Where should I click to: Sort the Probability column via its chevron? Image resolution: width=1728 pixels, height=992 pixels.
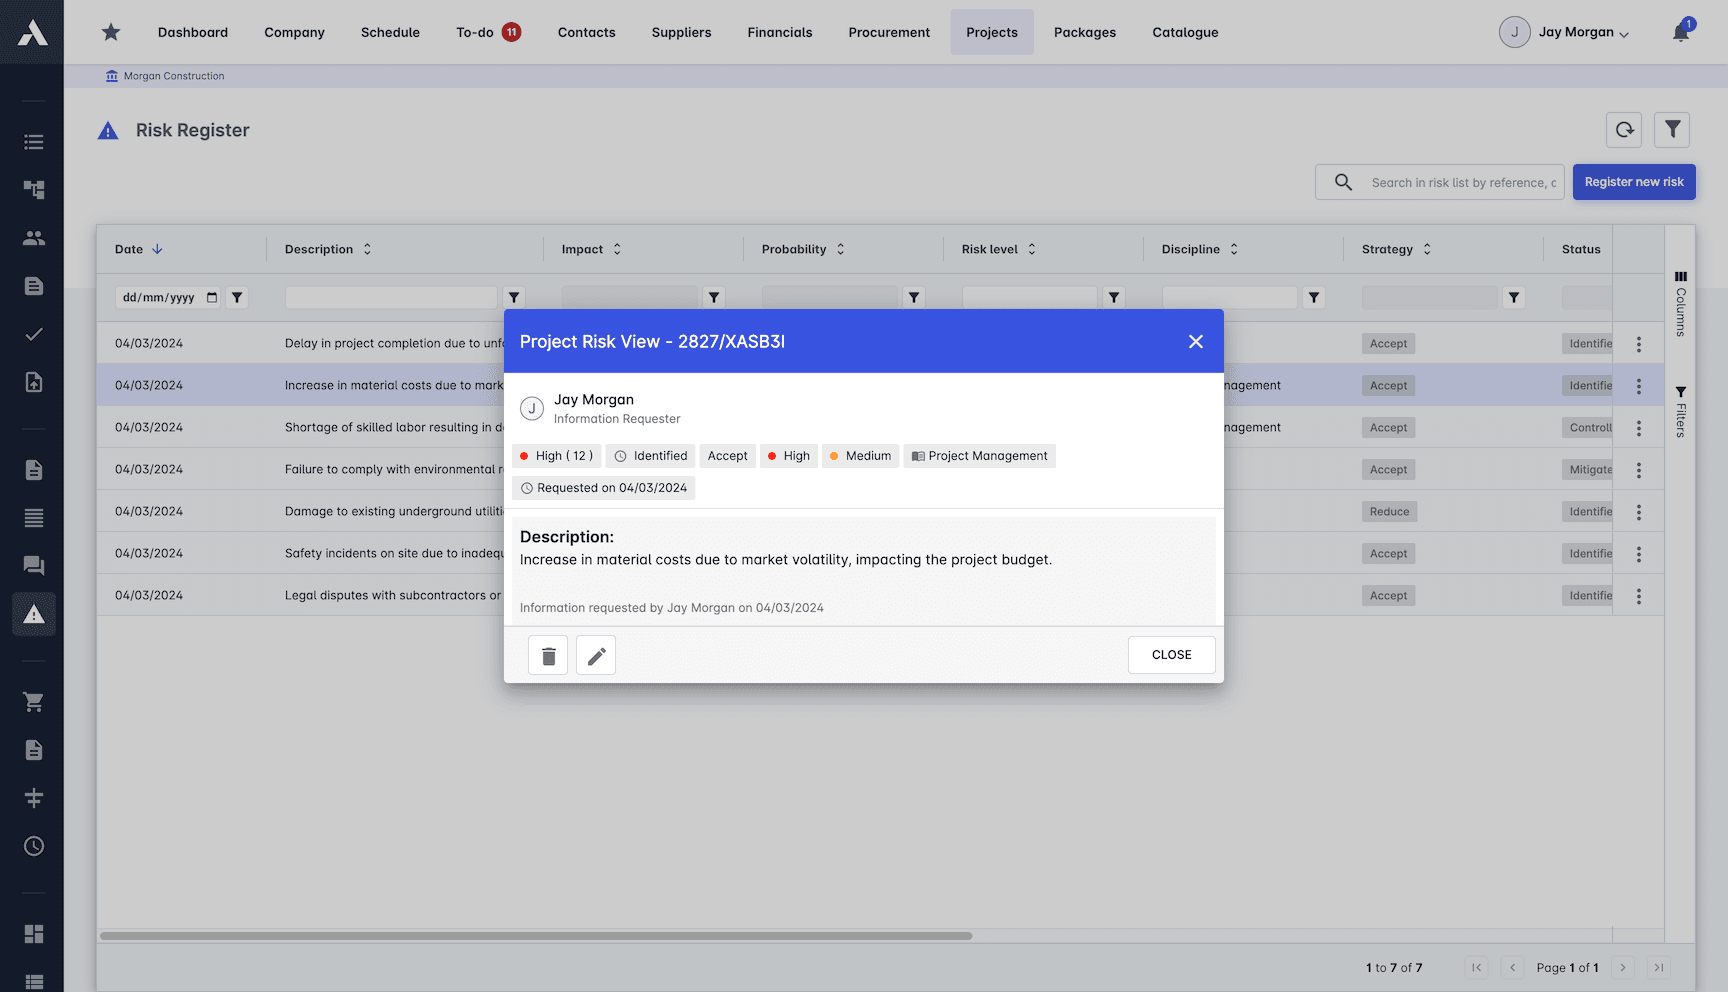click(840, 249)
